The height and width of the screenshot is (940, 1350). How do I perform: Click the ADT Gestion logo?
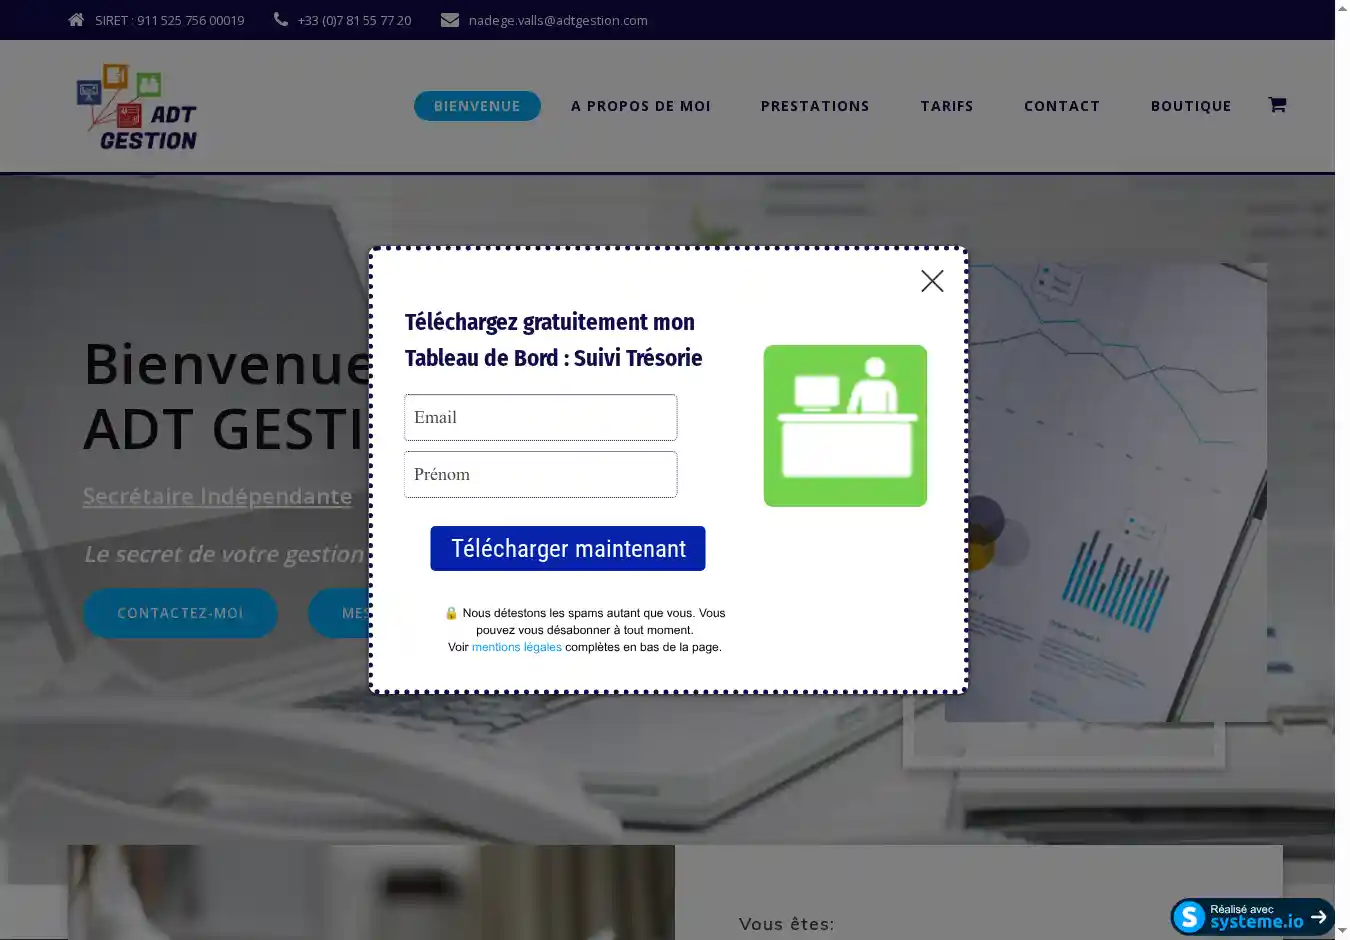point(138,107)
